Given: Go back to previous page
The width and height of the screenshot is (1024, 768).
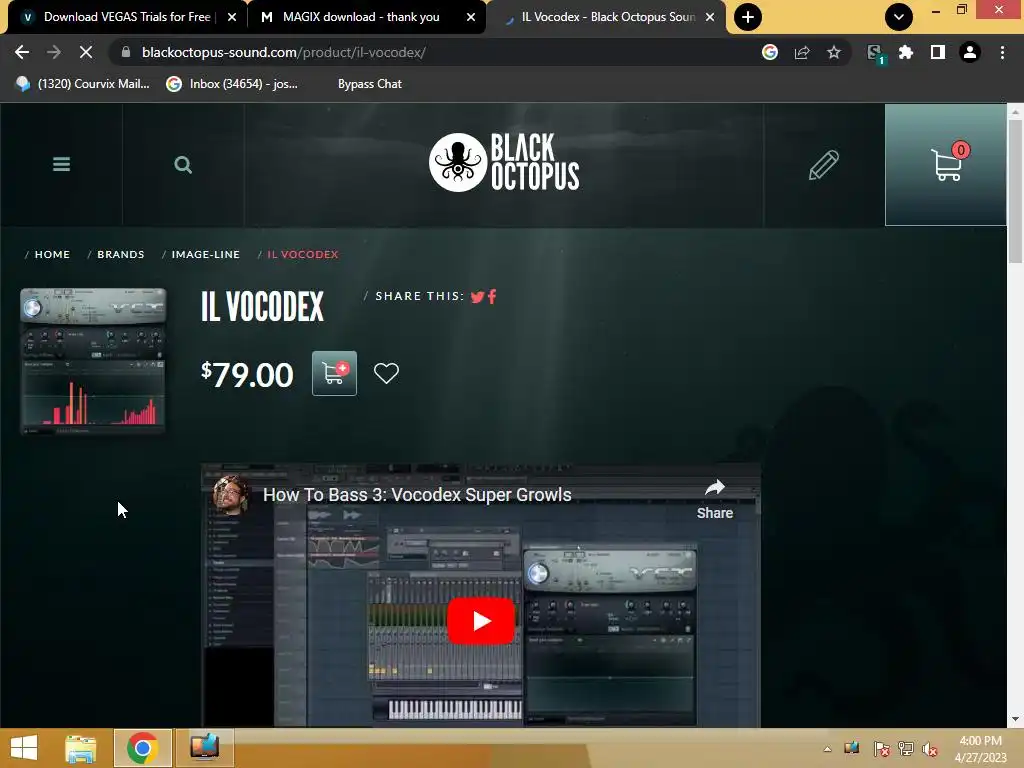Looking at the screenshot, I should [22, 52].
